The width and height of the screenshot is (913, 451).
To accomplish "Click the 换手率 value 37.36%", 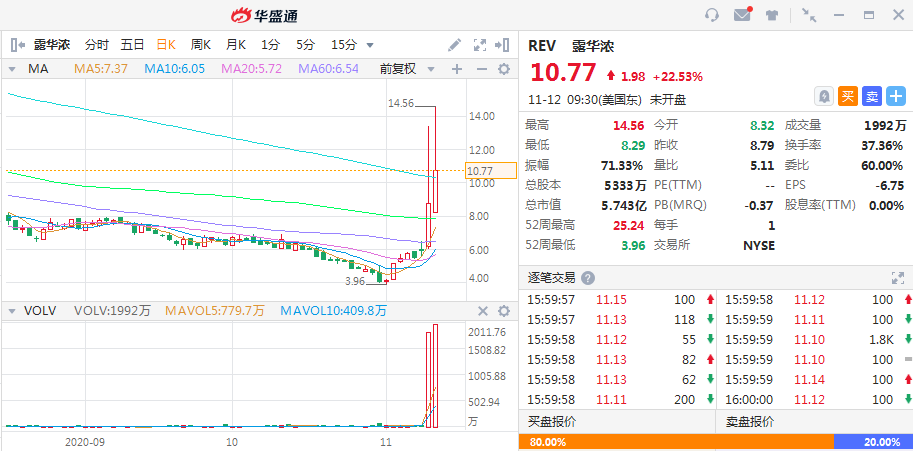I will click(x=882, y=145).
